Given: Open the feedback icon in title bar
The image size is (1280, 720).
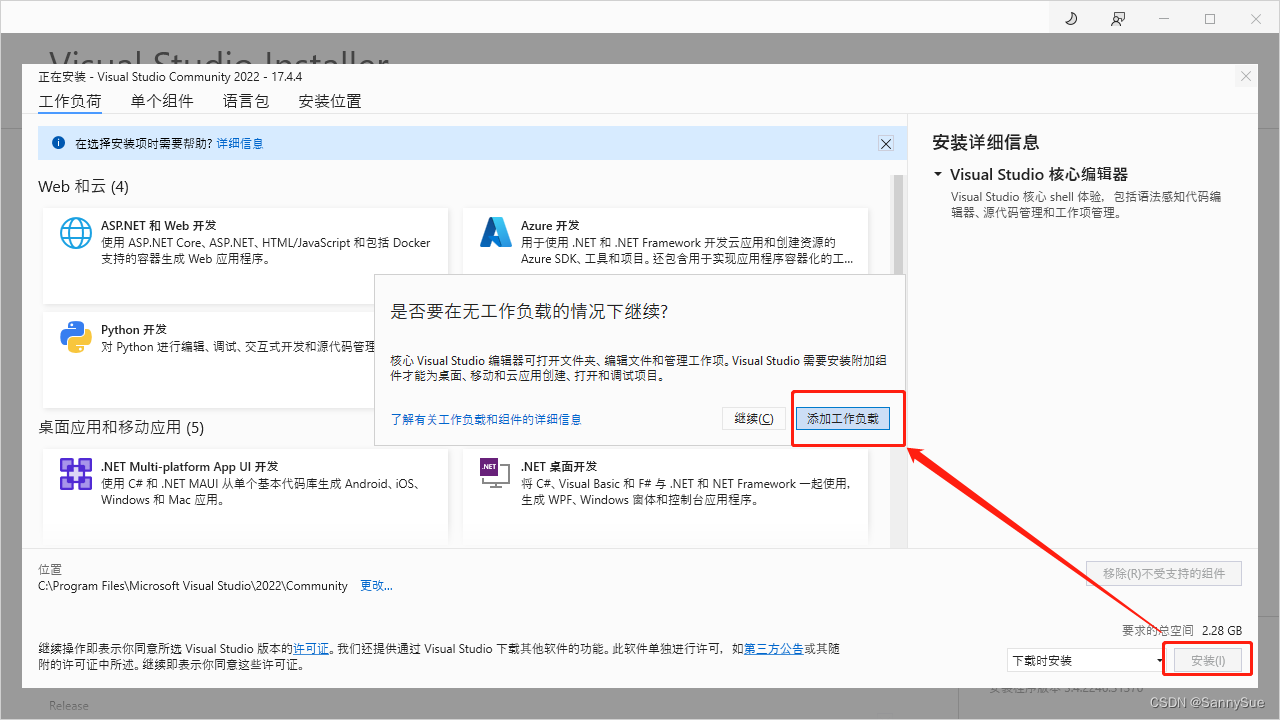Looking at the screenshot, I should click(x=1118, y=18).
